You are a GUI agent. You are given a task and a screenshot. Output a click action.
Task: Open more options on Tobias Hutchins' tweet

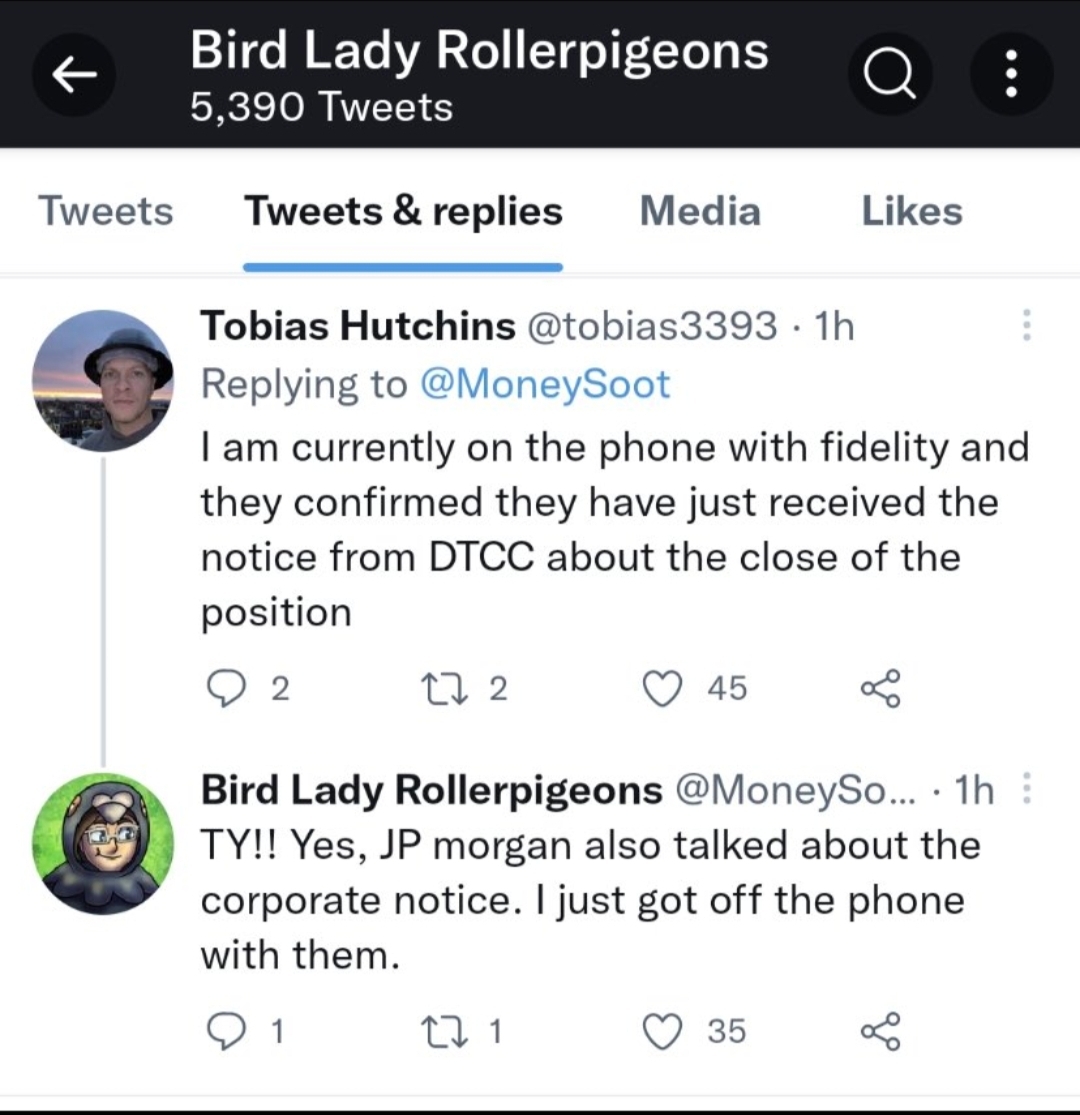(1026, 326)
